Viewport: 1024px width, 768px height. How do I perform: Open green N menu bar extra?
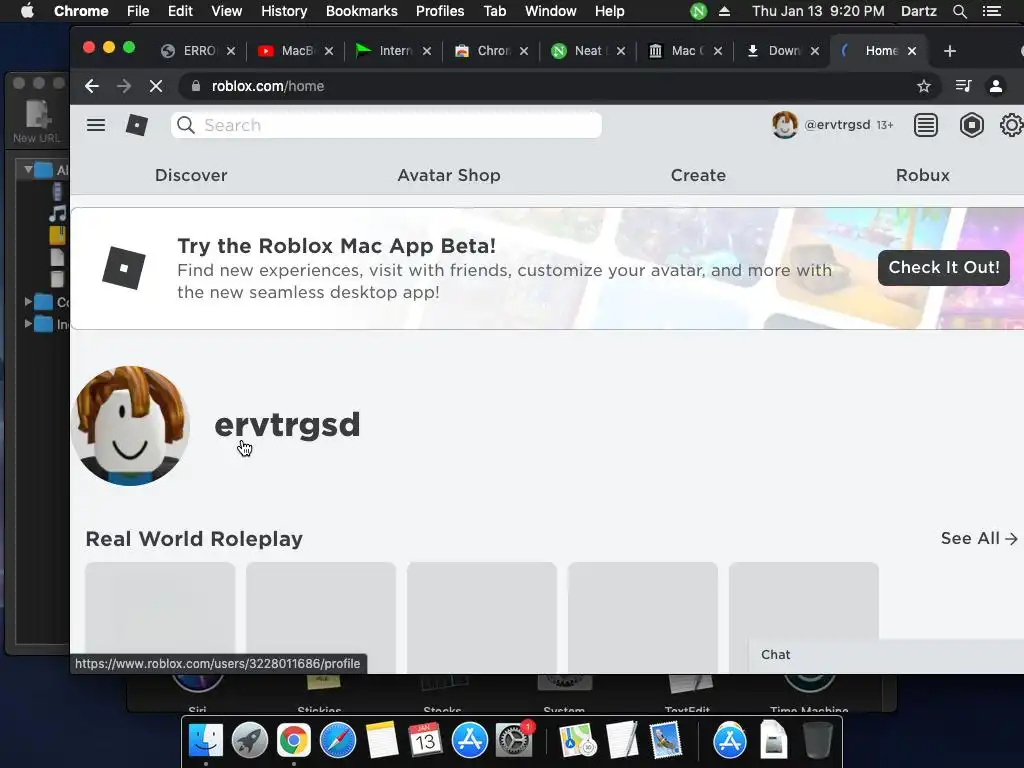(699, 11)
